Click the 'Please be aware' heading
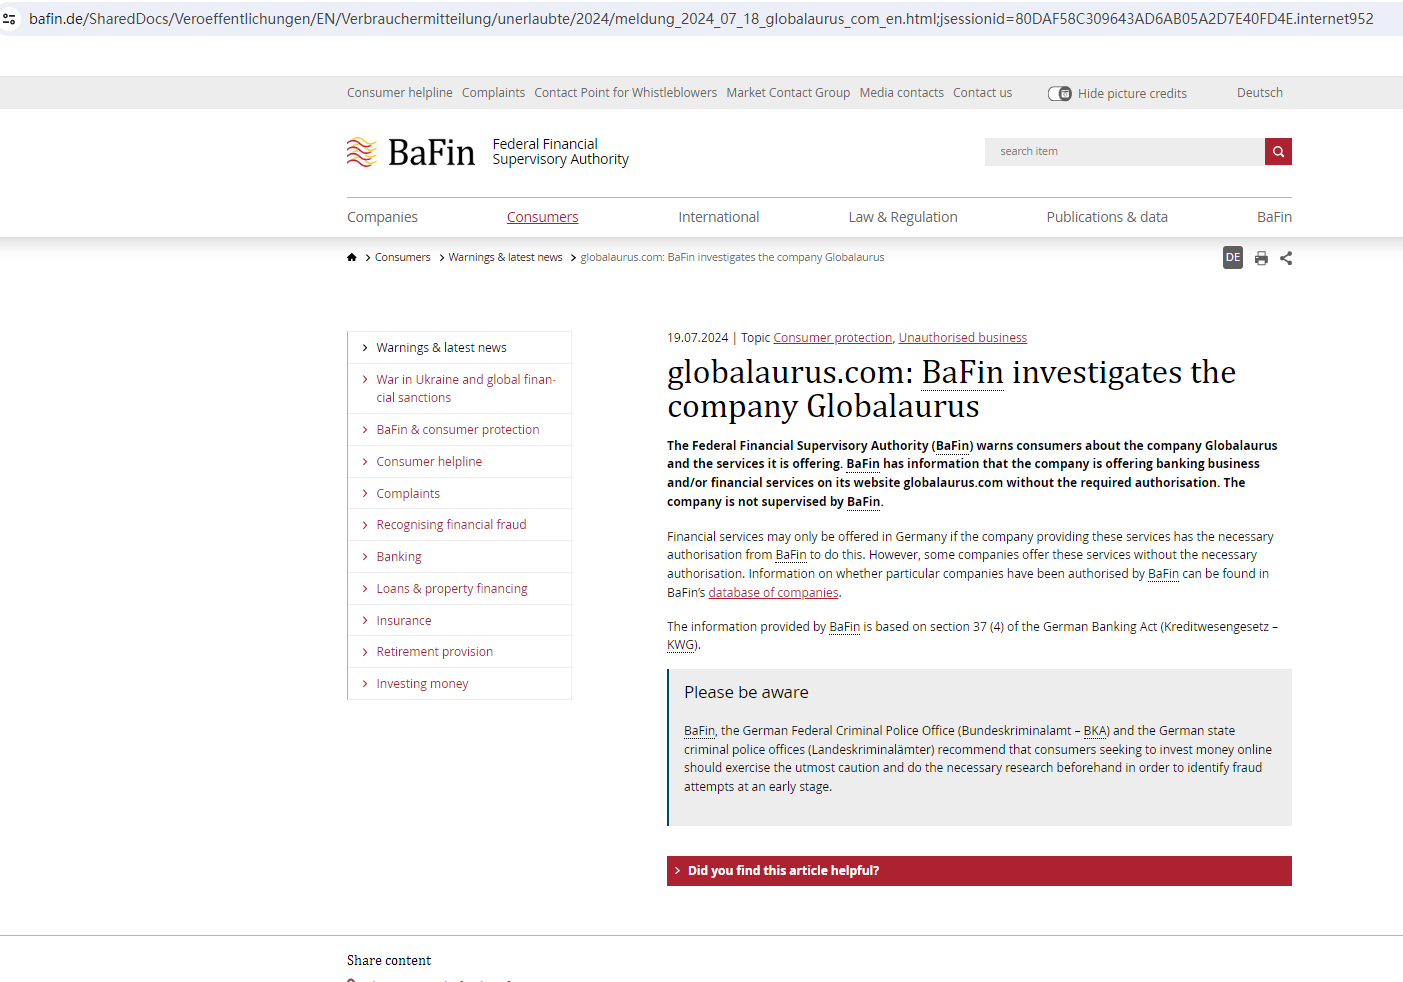The width and height of the screenshot is (1403, 982). click(746, 692)
